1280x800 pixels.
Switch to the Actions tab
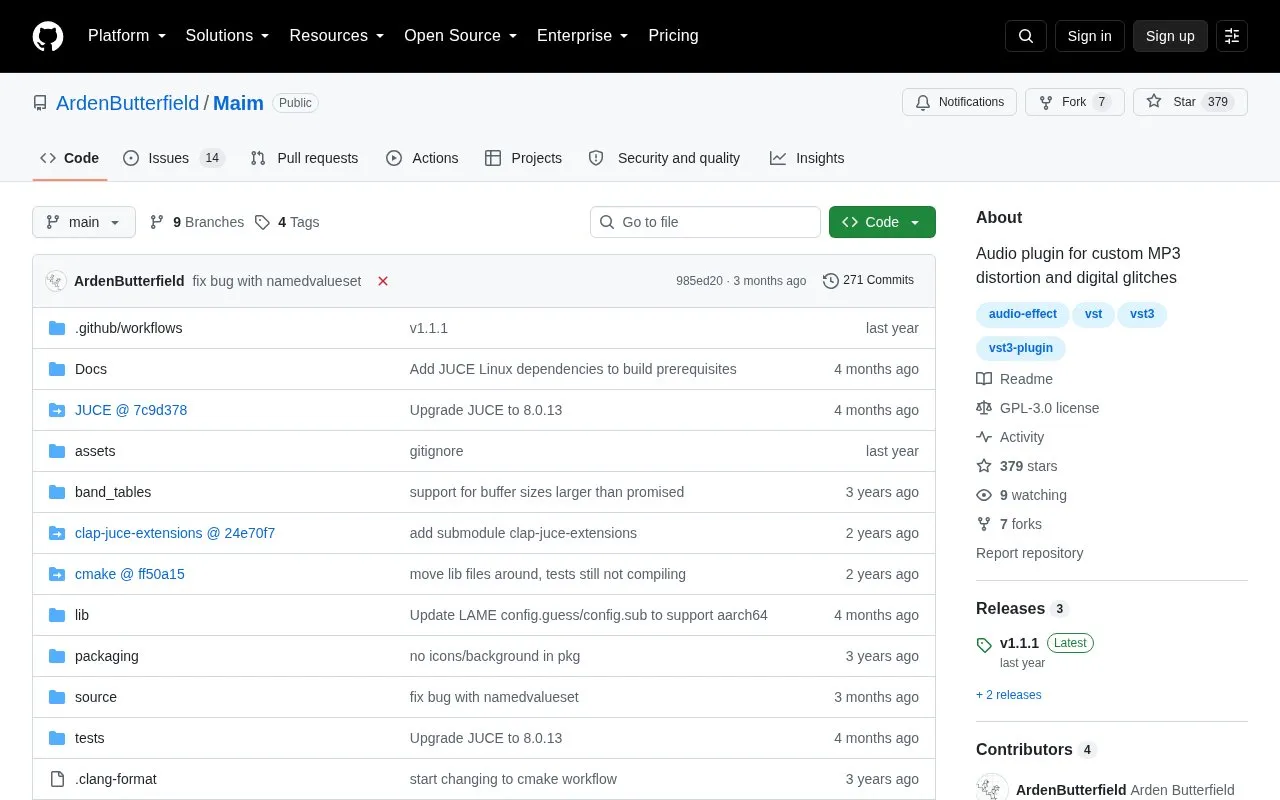coord(422,158)
